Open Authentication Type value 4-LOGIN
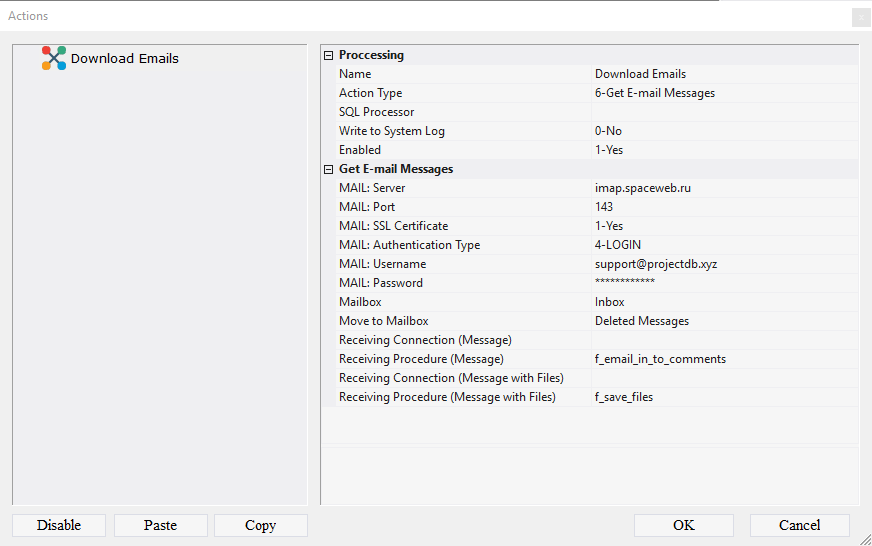Screen dimensions: 872x546 point(724,245)
